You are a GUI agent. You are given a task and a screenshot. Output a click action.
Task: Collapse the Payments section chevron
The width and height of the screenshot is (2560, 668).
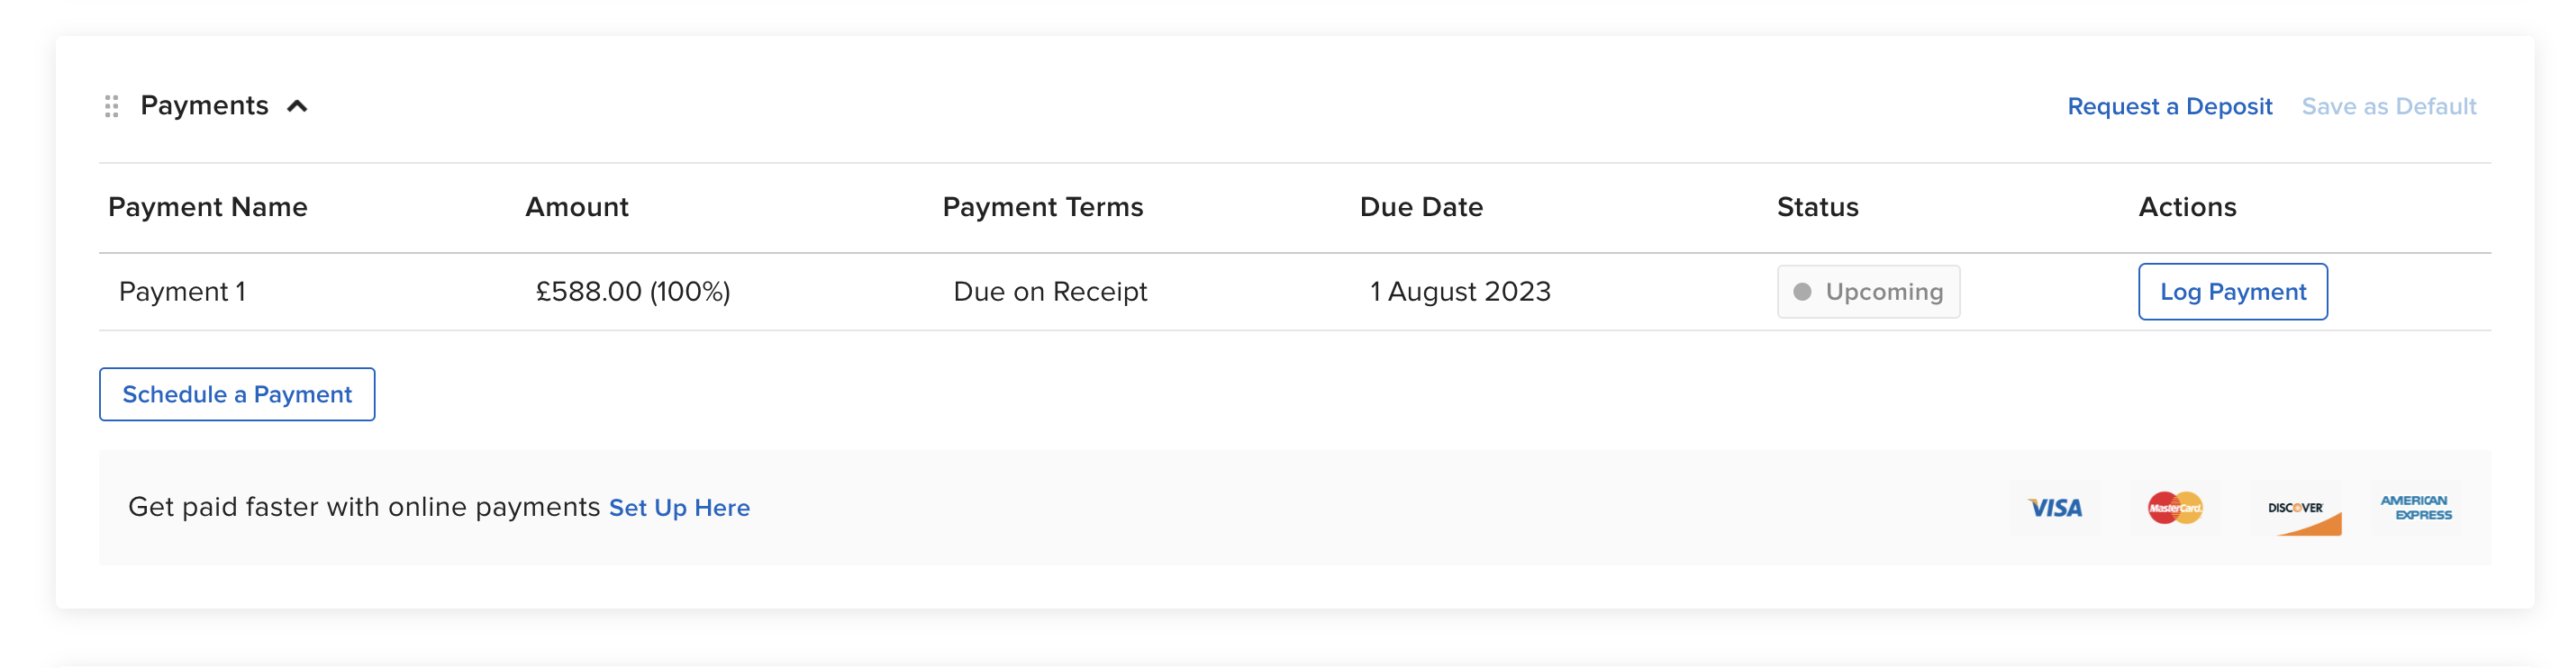click(297, 106)
